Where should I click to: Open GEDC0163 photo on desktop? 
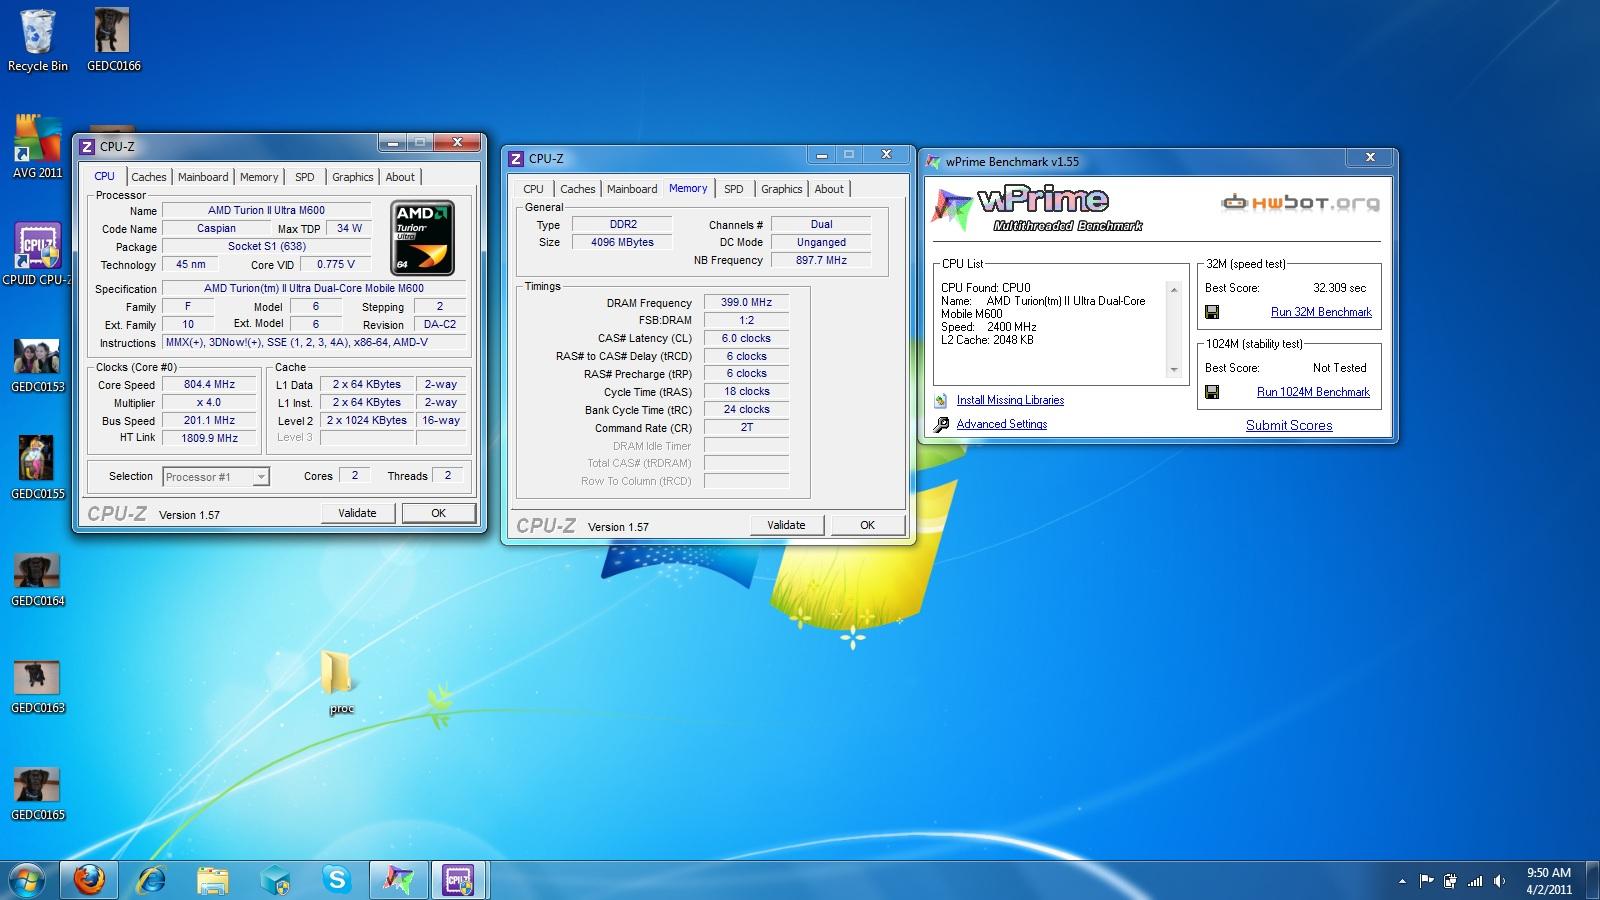(37, 687)
